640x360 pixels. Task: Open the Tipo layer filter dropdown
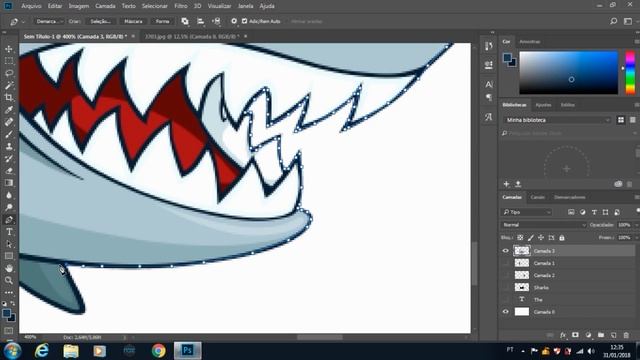point(526,212)
